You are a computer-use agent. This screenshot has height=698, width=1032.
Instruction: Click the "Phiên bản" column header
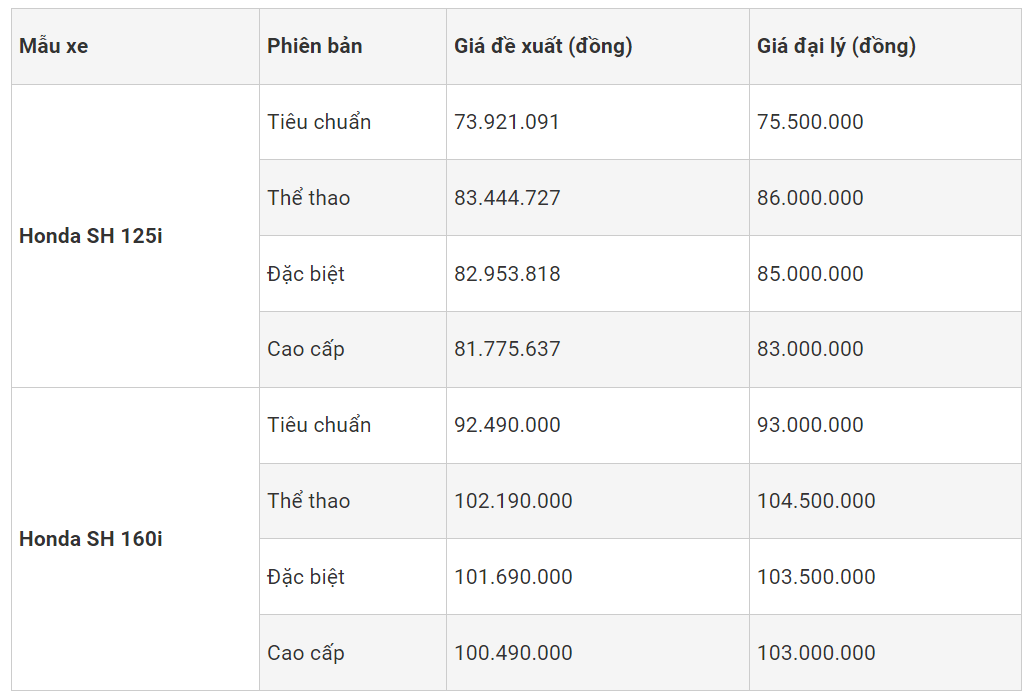[315, 46]
